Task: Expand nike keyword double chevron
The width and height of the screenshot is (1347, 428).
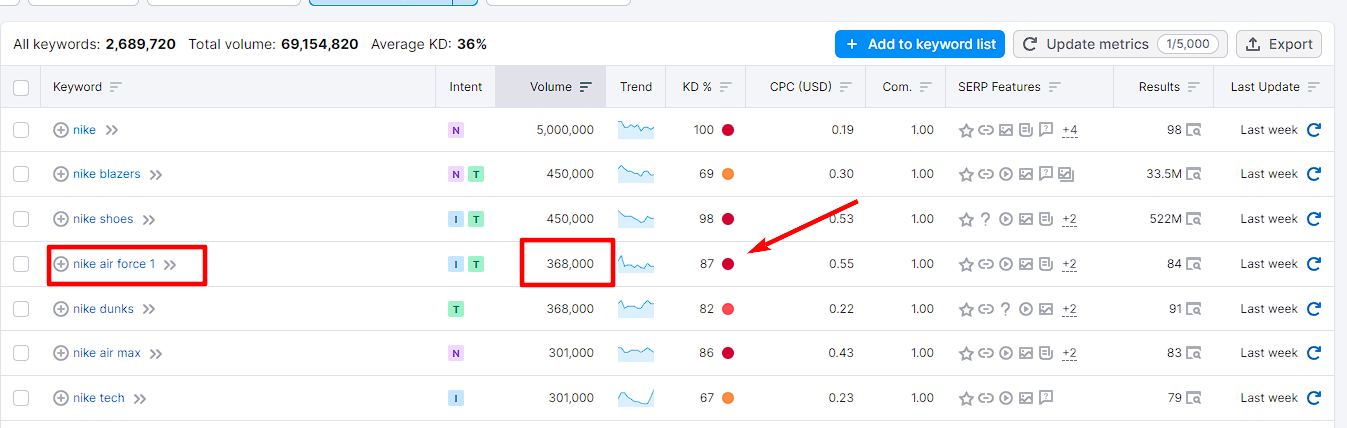Action: pyautogui.click(x=112, y=130)
